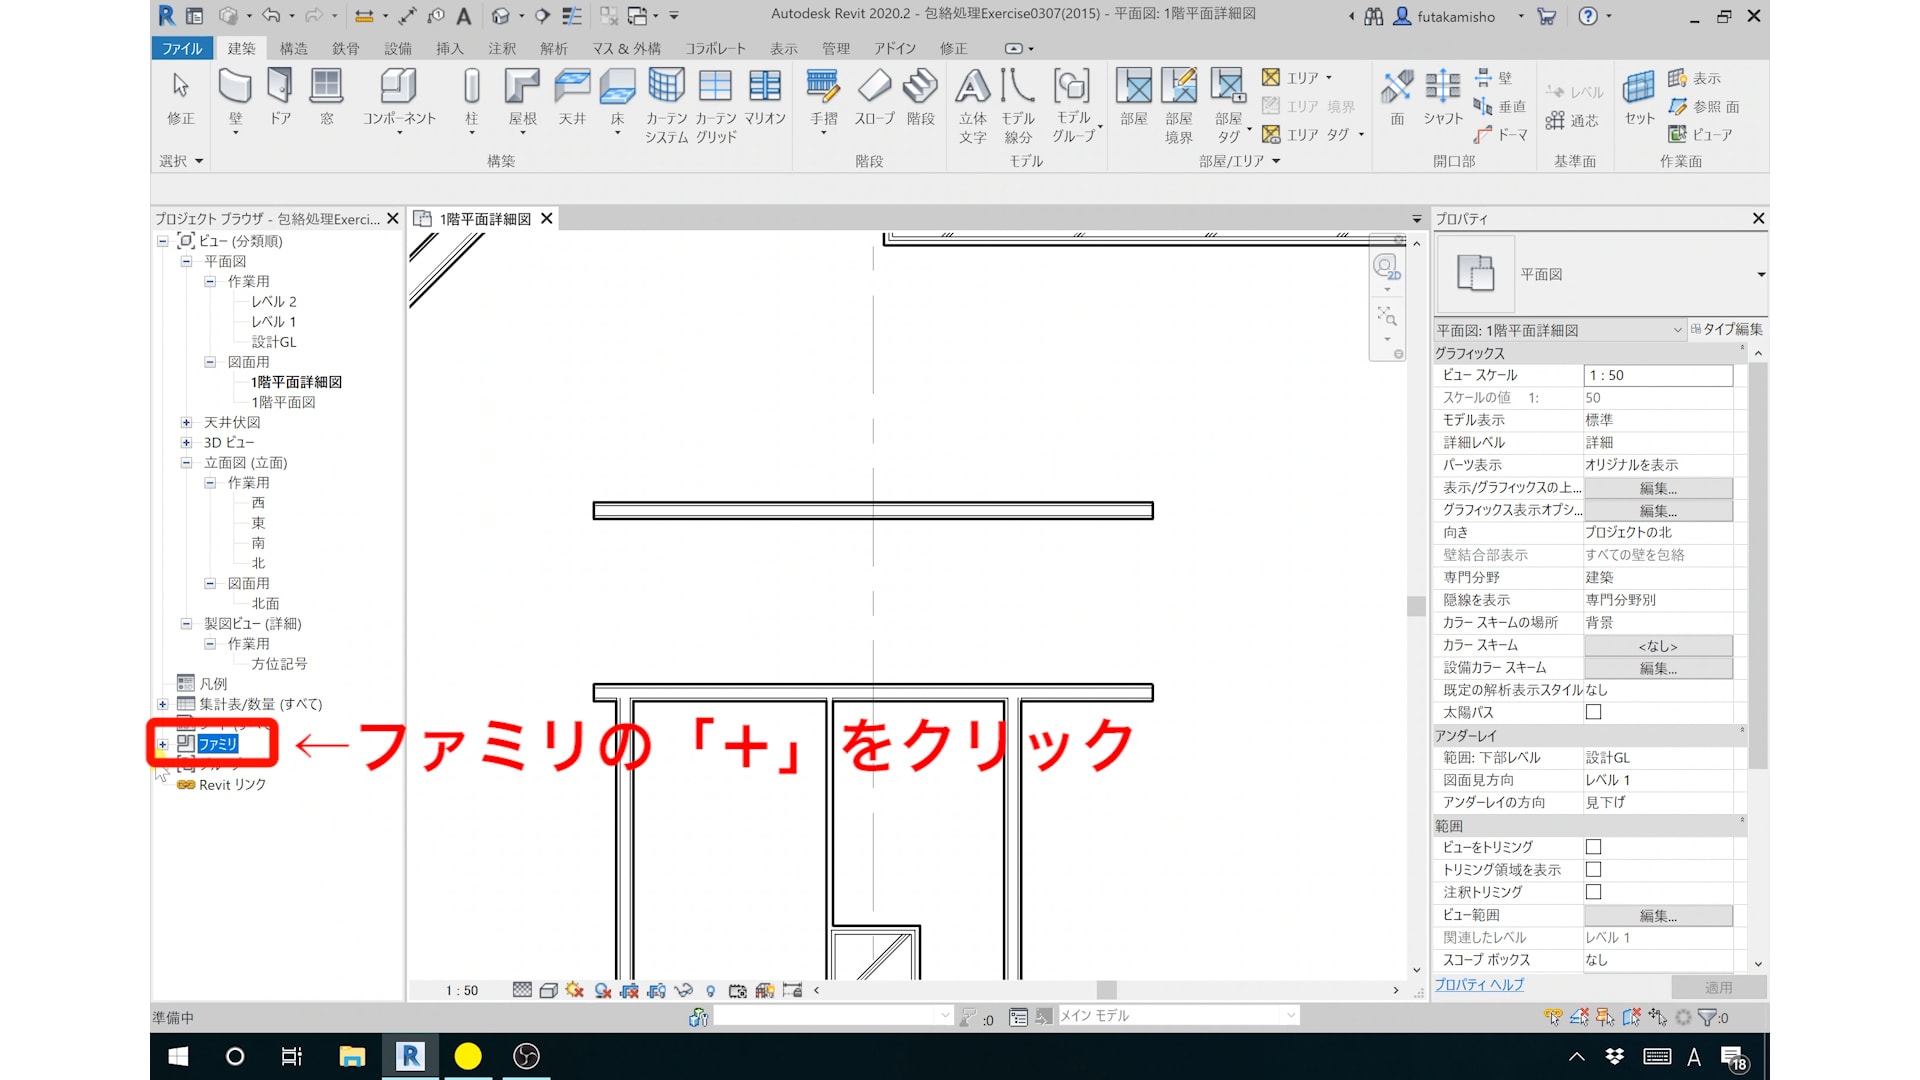Screen dimensions: 1920x1080
Task: Click the Properties Help (プロパティ ヘルプ) link
Action: (x=1479, y=985)
